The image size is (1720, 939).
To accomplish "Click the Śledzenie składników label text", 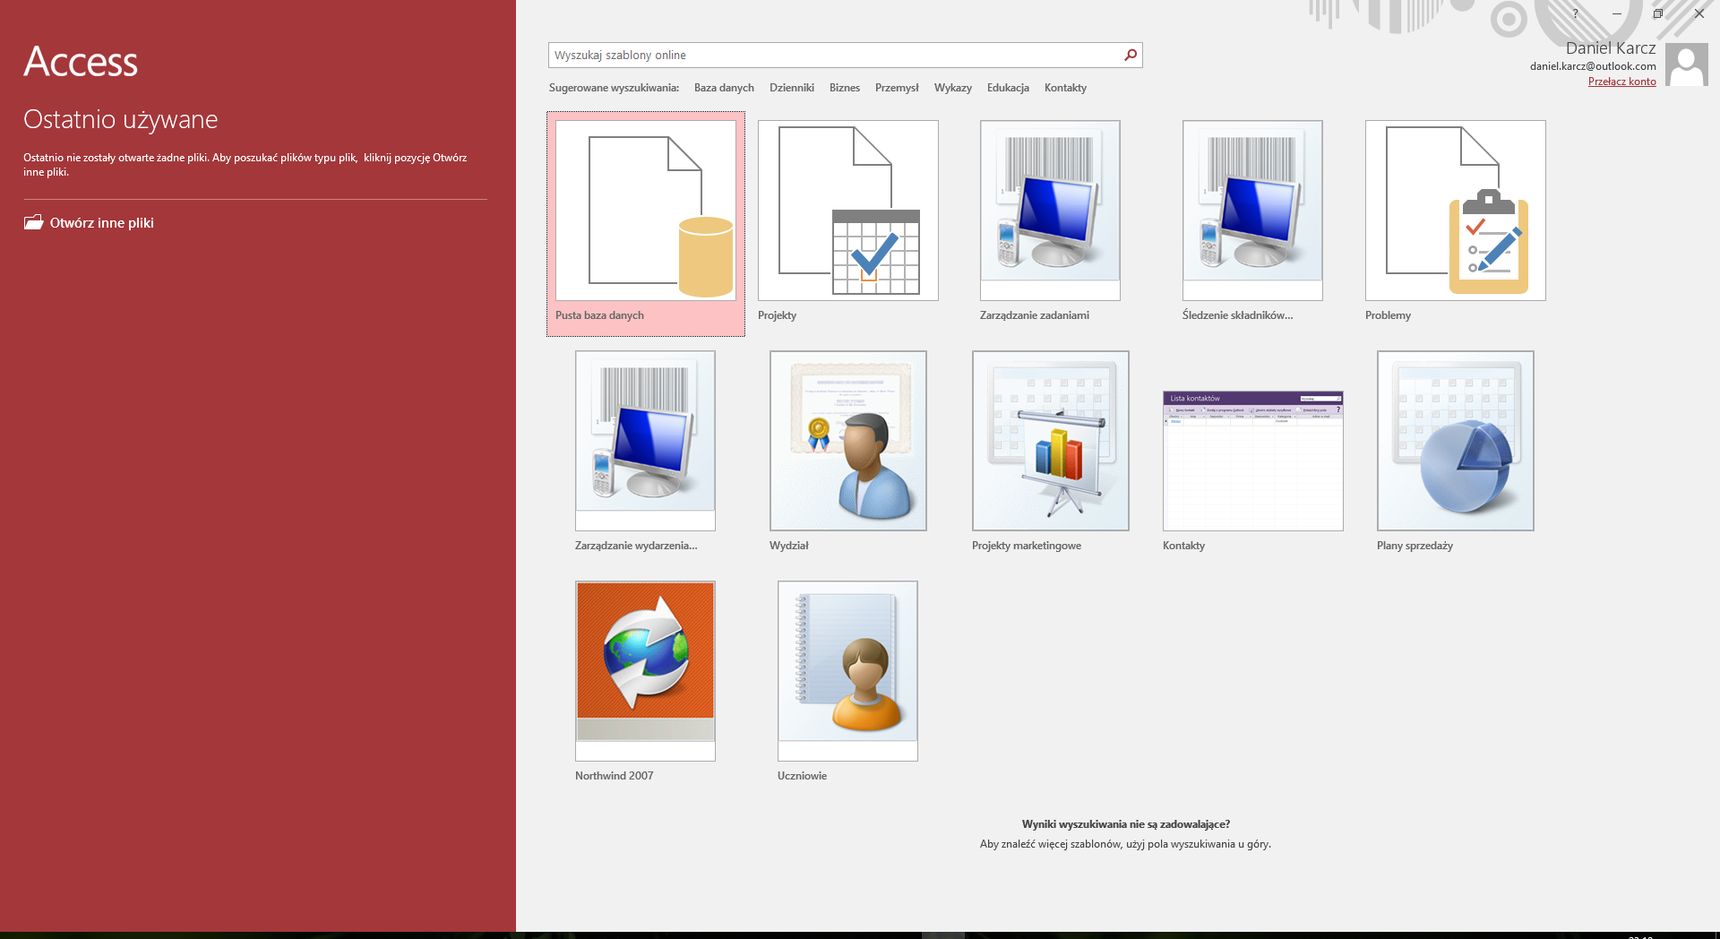I will coord(1238,315).
